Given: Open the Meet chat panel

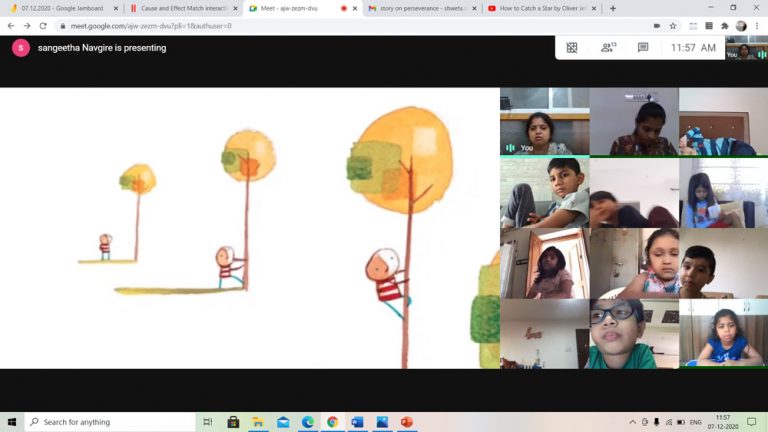Looking at the screenshot, I should pyautogui.click(x=643, y=48).
